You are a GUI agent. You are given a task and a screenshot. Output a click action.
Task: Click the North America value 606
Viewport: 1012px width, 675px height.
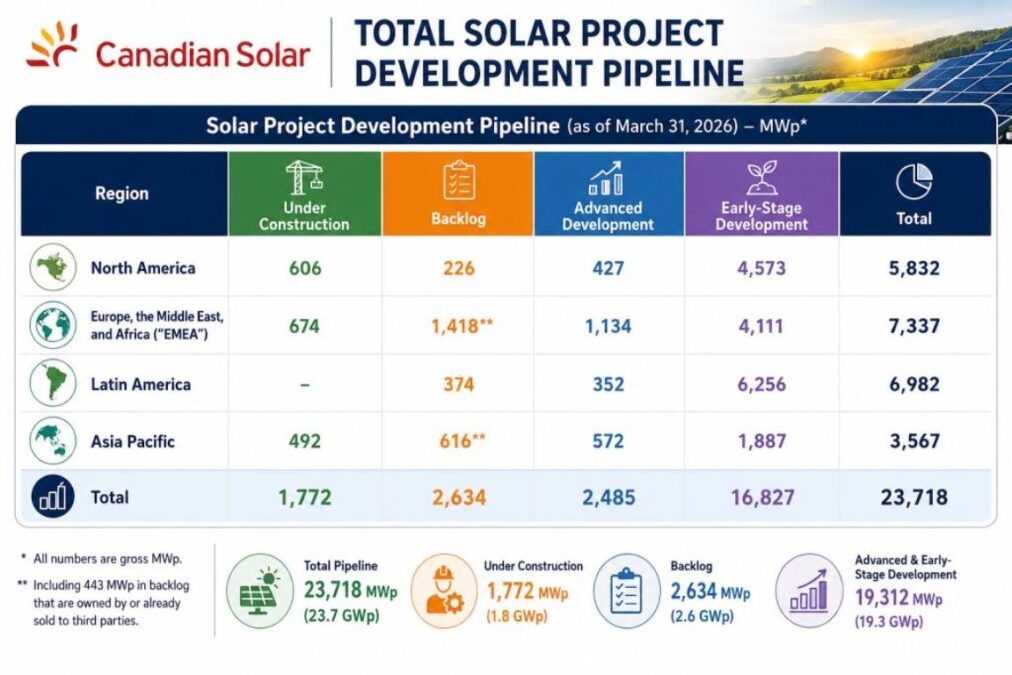click(305, 268)
